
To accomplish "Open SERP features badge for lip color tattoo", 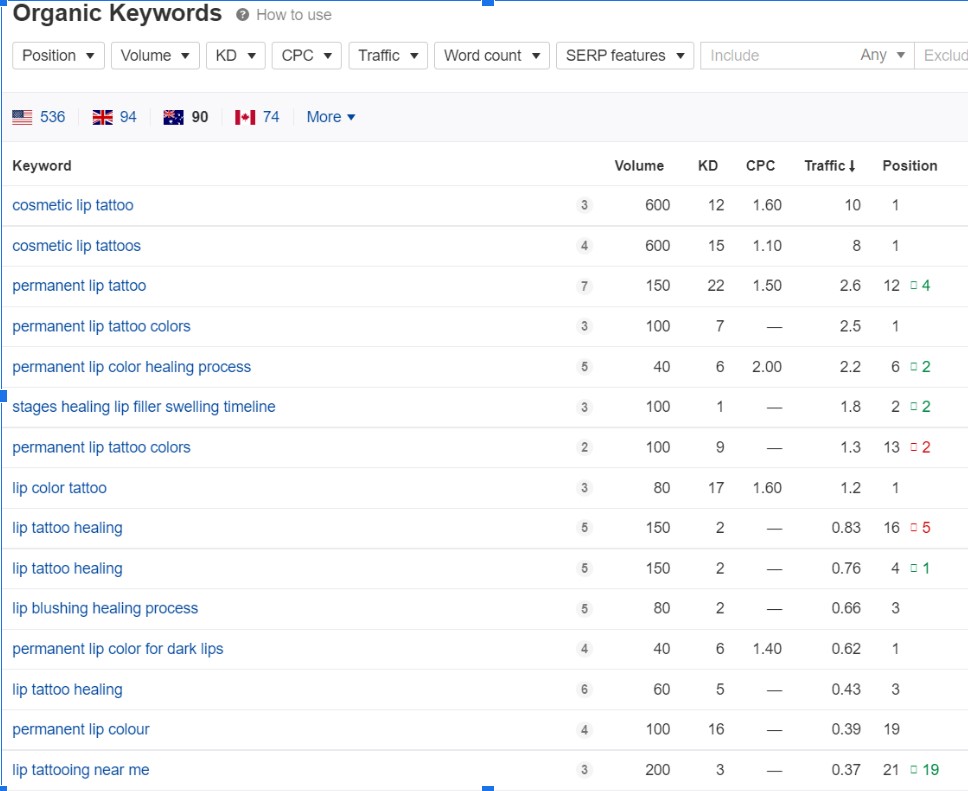I will point(584,488).
